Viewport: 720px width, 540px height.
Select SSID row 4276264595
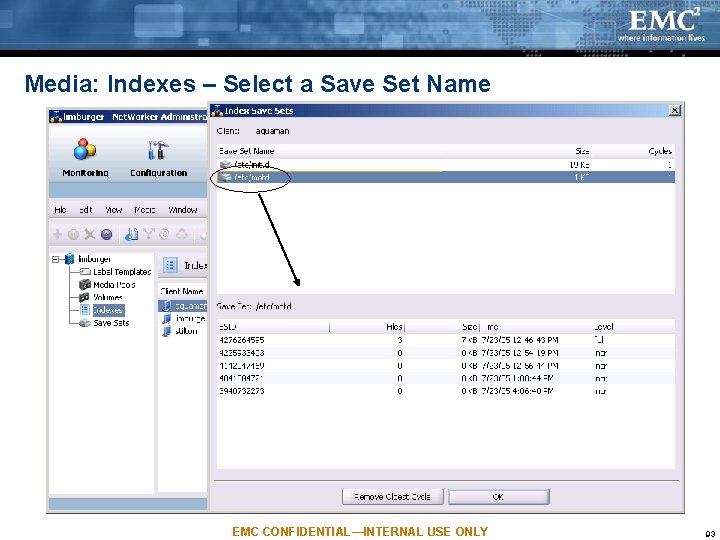click(x=445, y=340)
